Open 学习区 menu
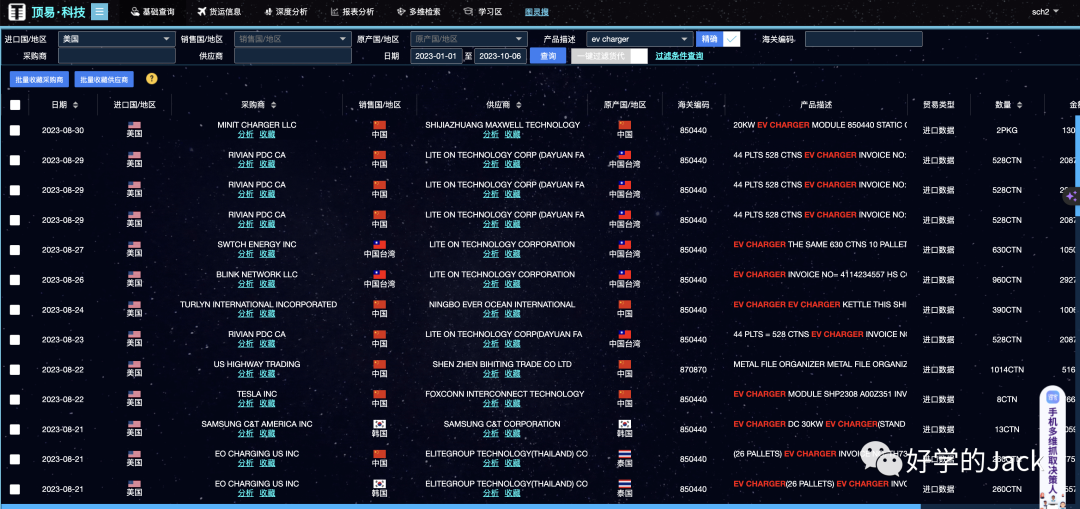Viewport: 1080px width, 509px height. coord(483,12)
